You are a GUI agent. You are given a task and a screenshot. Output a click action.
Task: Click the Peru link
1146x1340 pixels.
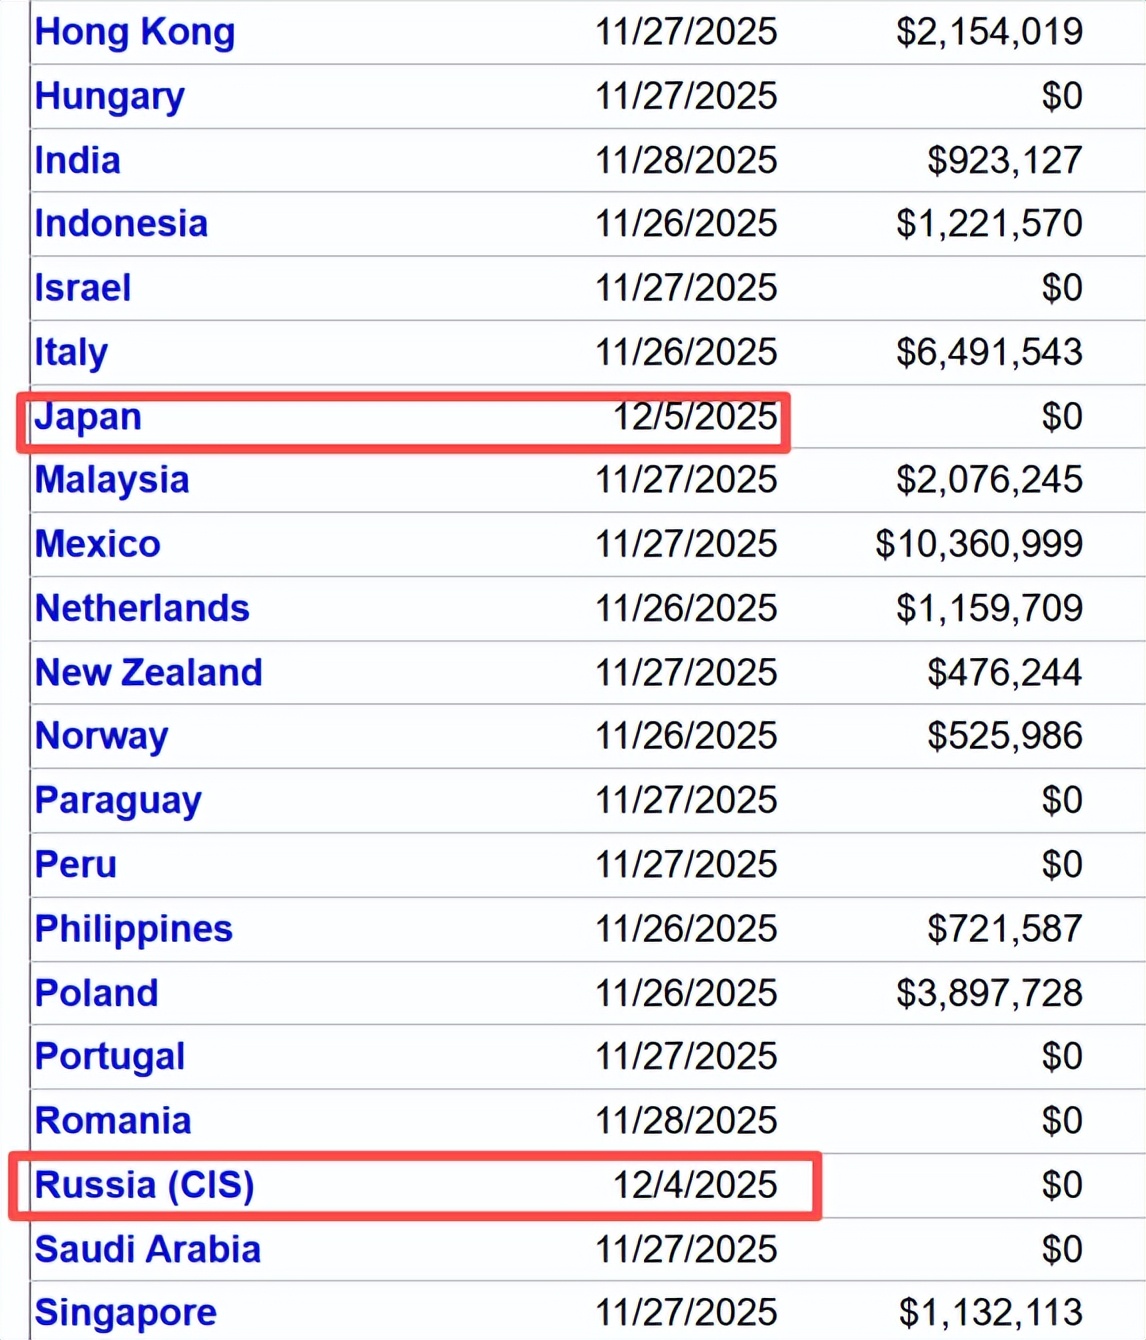click(76, 864)
